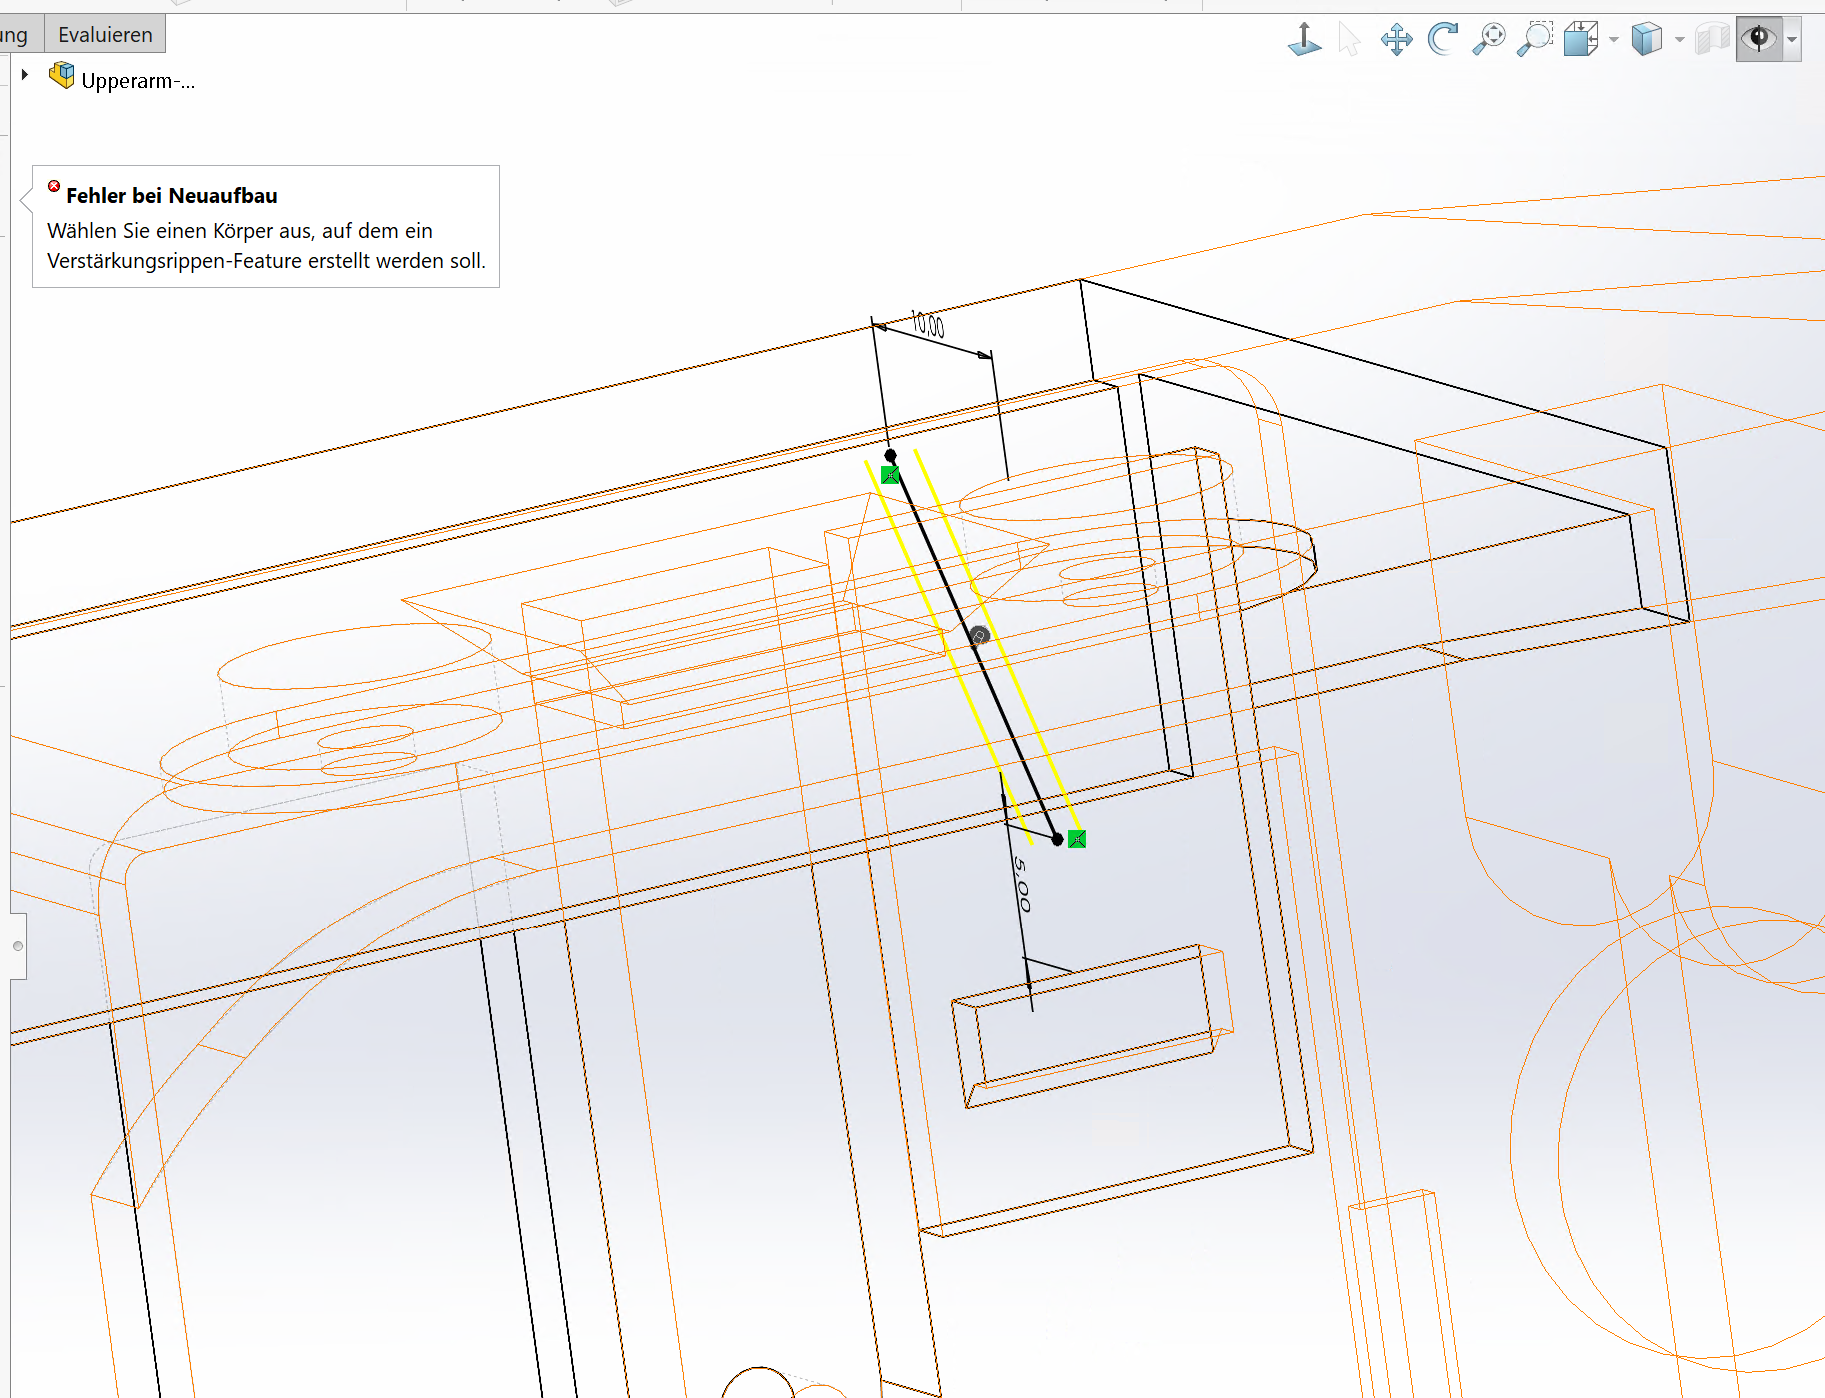Switch to the Evaluieren tab
This screenshot has width=1825, height=1398.
point(105,35)
